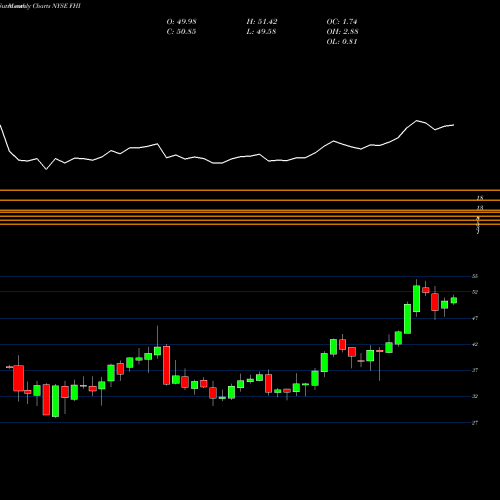Click the high value 'H: 51.42'
The height and width of the screenshot is (500, 500).
point(262,22)
